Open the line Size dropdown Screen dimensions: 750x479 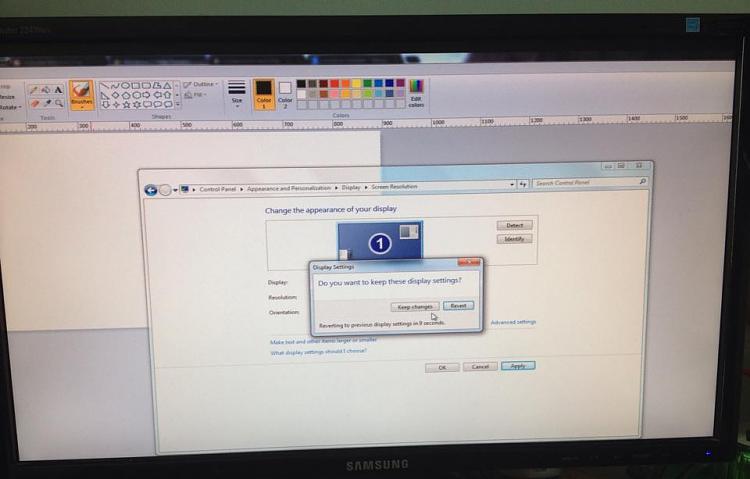click(237, 94)
